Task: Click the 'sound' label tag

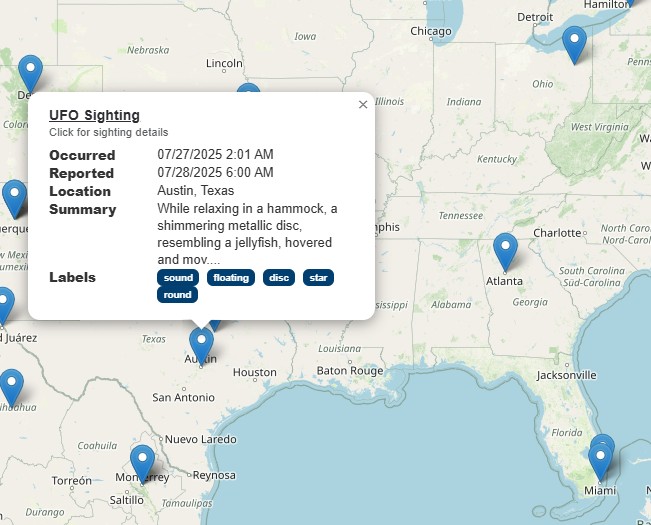Action: [x=178, y=278]
